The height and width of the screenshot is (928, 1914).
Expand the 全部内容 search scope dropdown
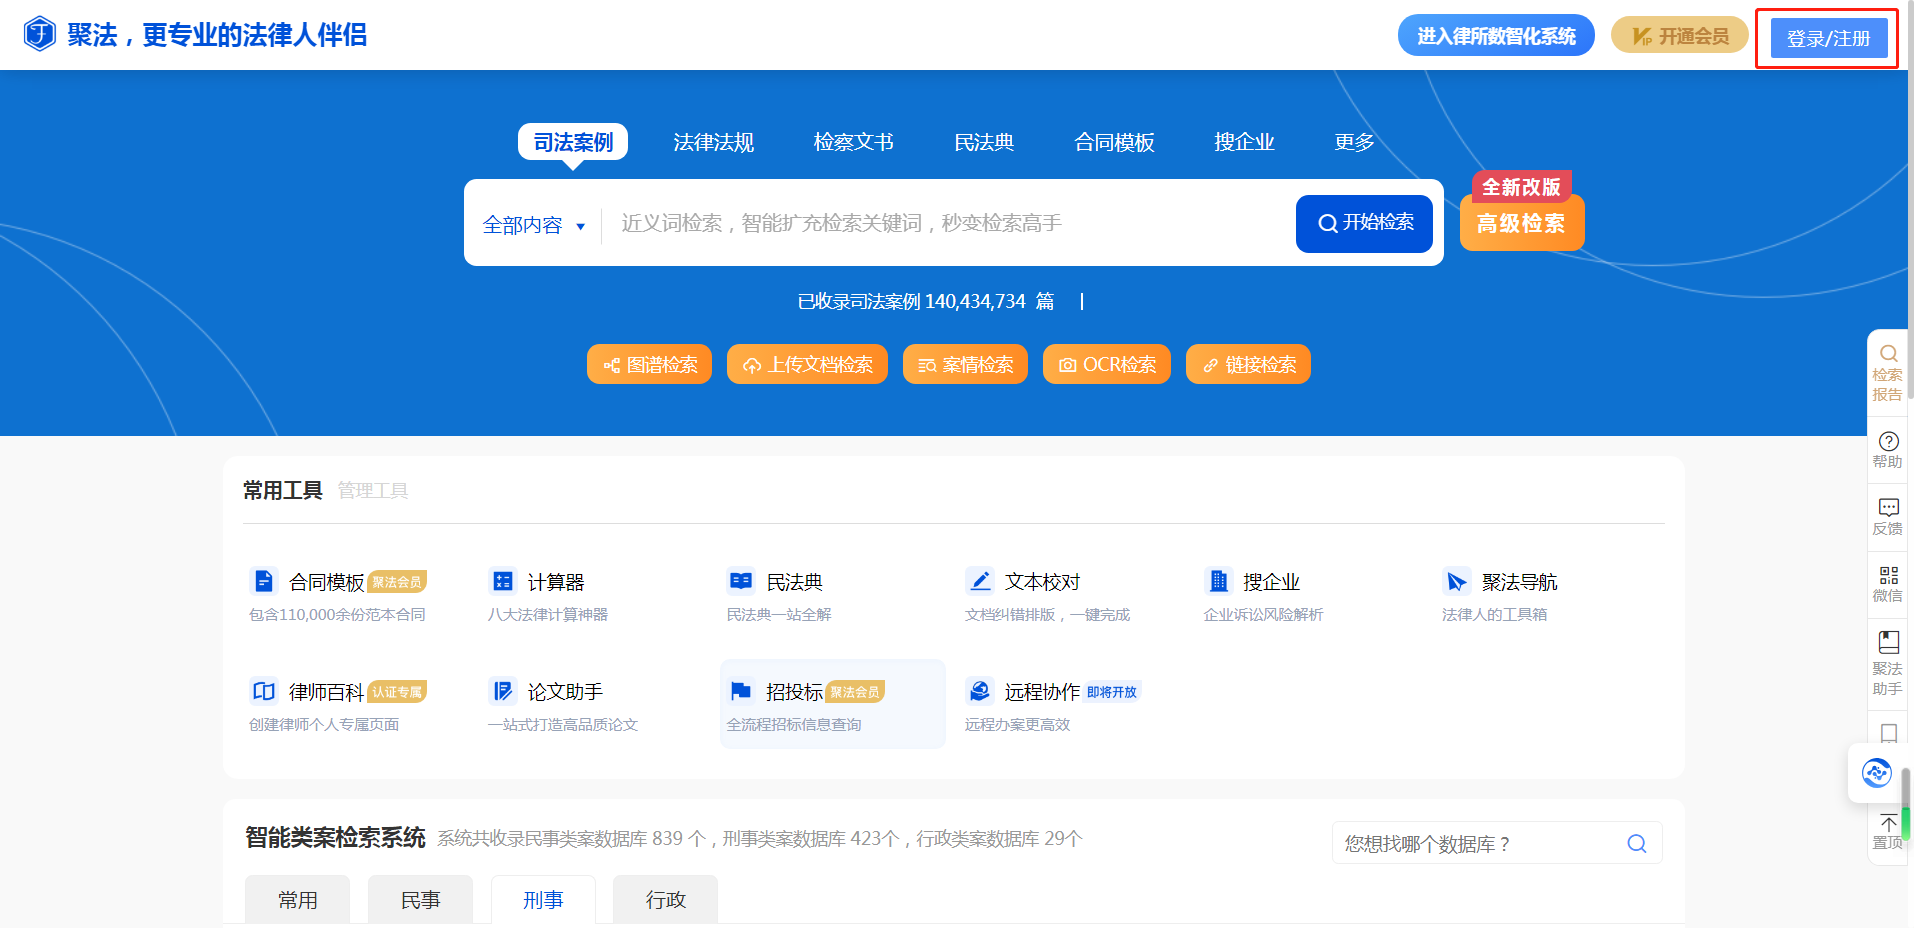tap(534, 225)
